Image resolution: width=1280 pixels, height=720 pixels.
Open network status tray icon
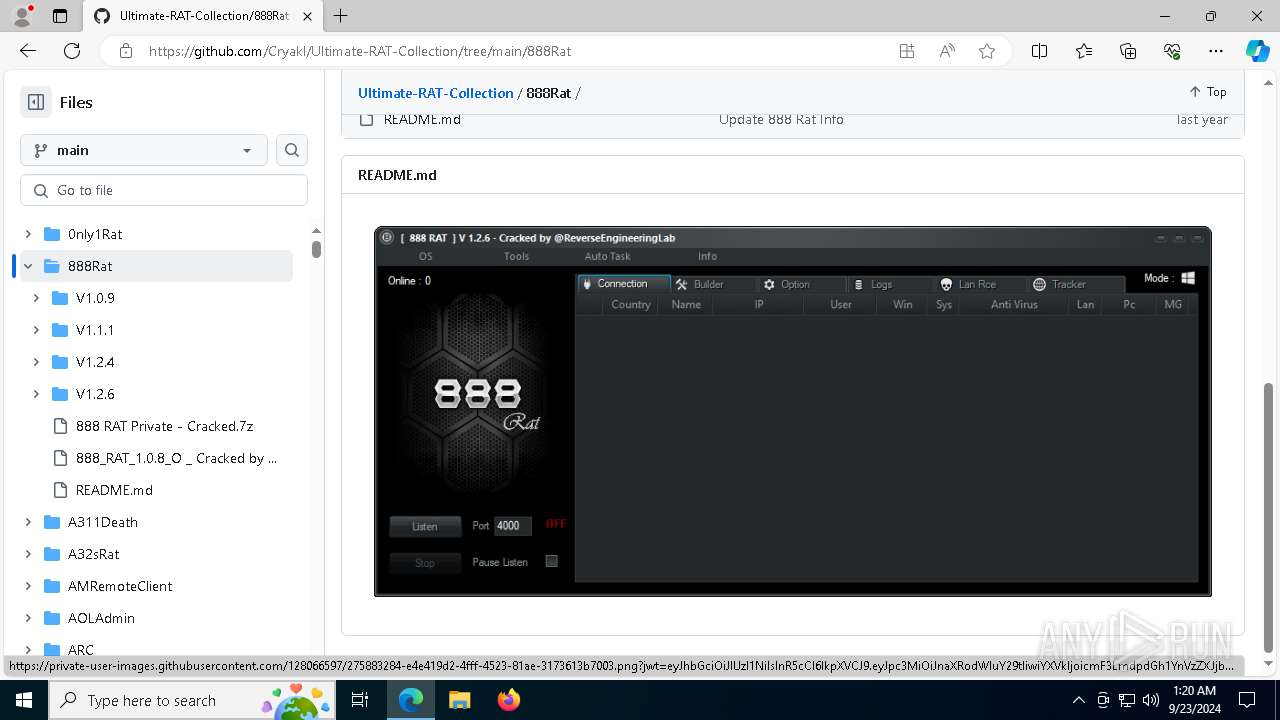(x=1127, y=700)
